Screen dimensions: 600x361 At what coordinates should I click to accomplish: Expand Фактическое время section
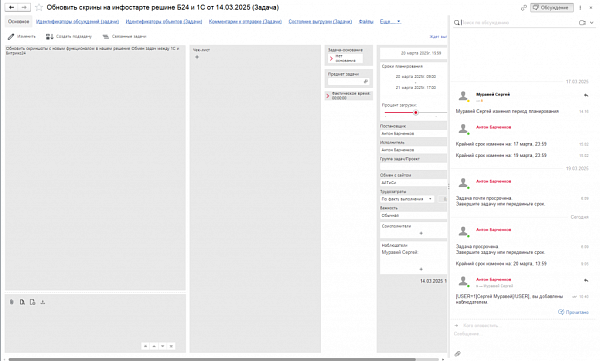[x=328, y=96]
